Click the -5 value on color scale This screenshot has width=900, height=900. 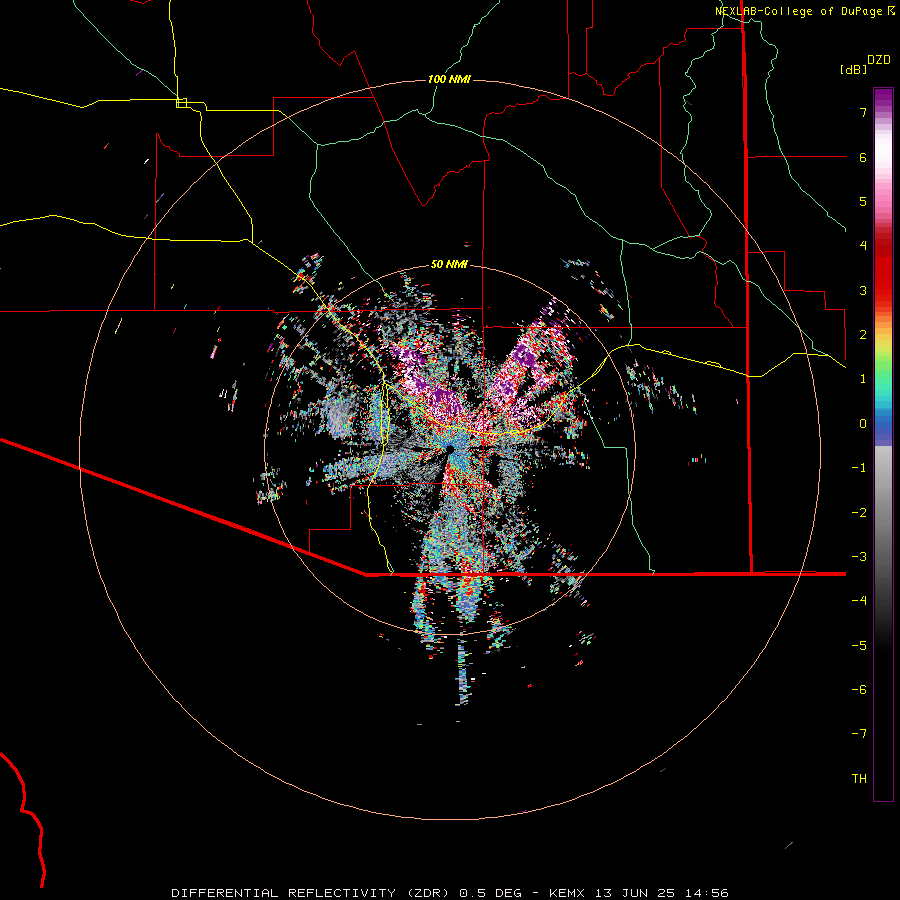pos(859,646)
